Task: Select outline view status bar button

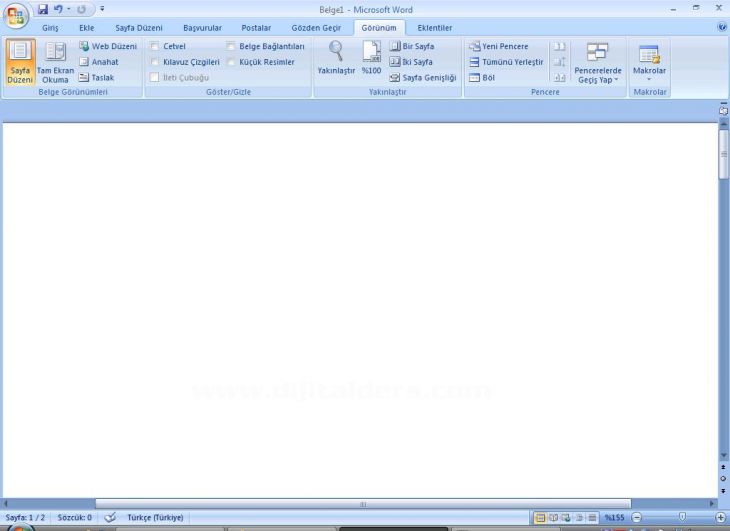Action: click(579, 518)
